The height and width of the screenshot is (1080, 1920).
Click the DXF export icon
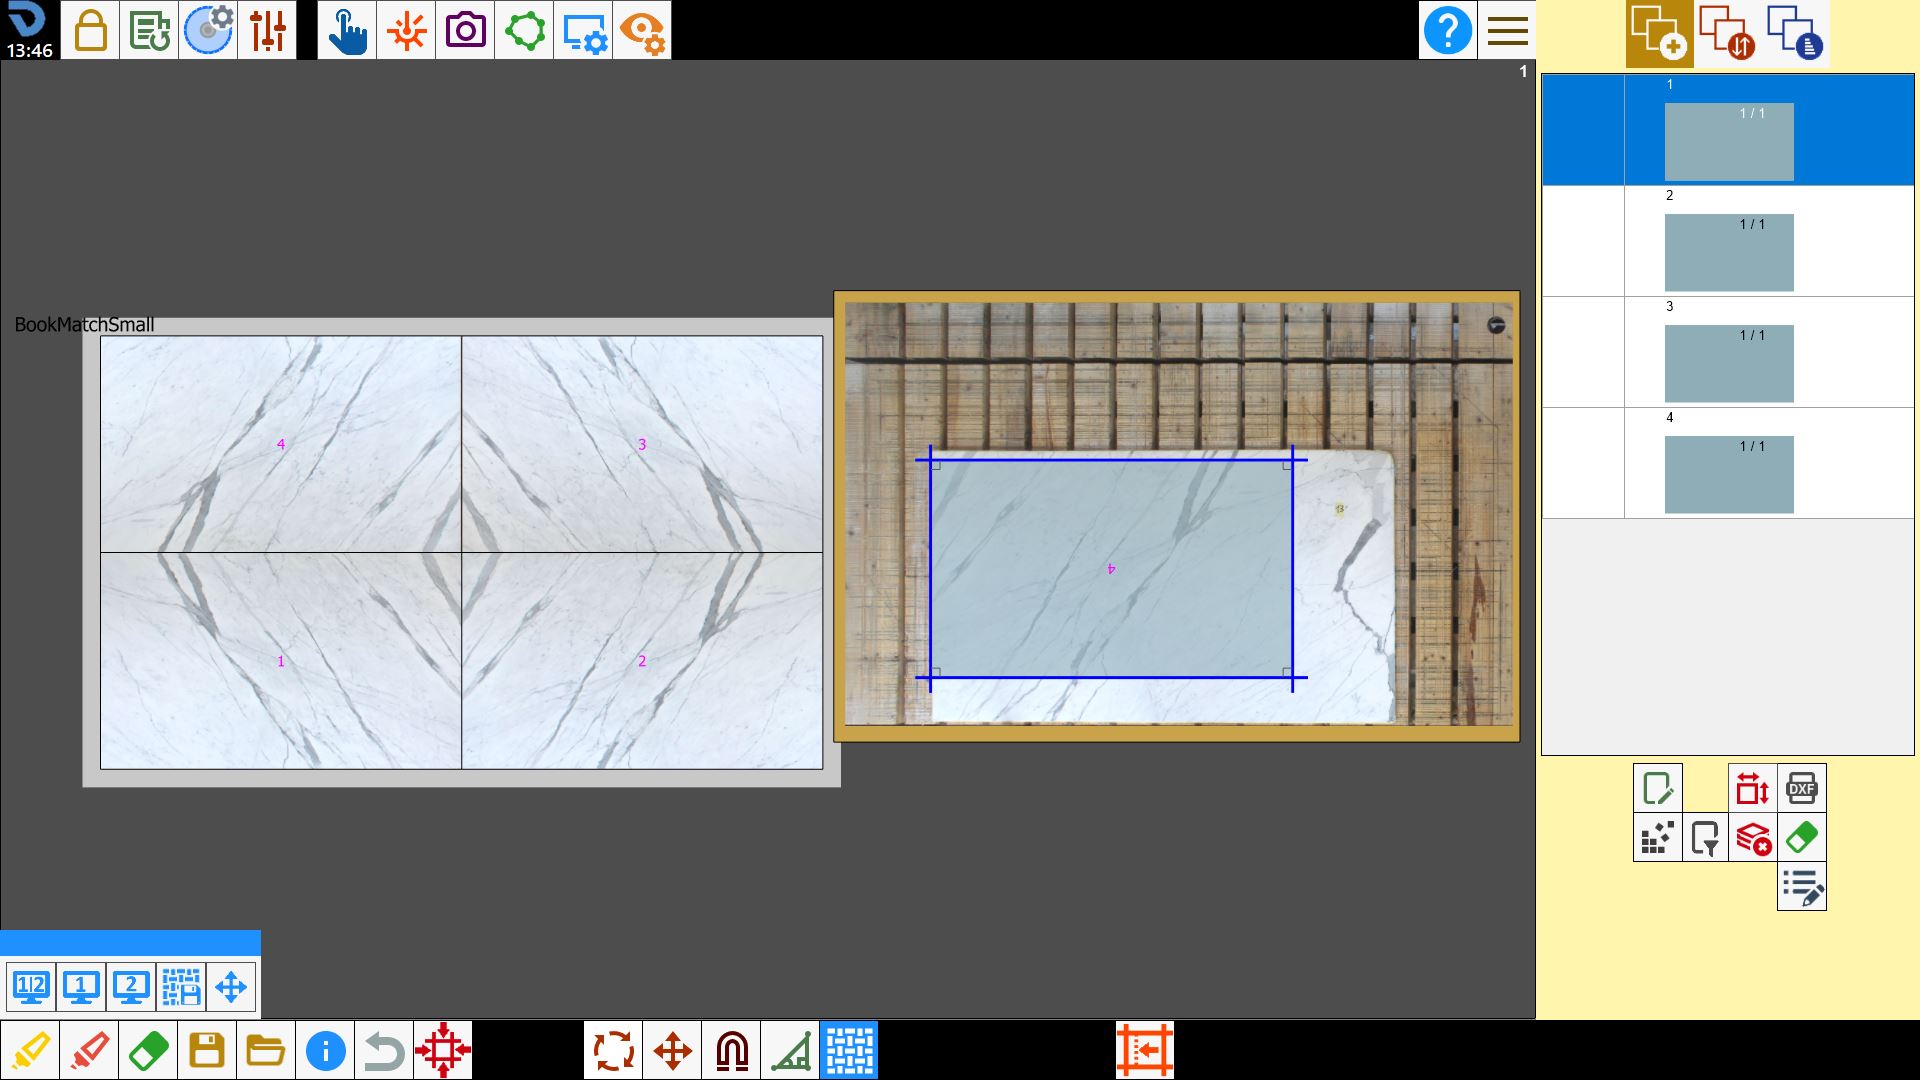(x=1801, y=788)
